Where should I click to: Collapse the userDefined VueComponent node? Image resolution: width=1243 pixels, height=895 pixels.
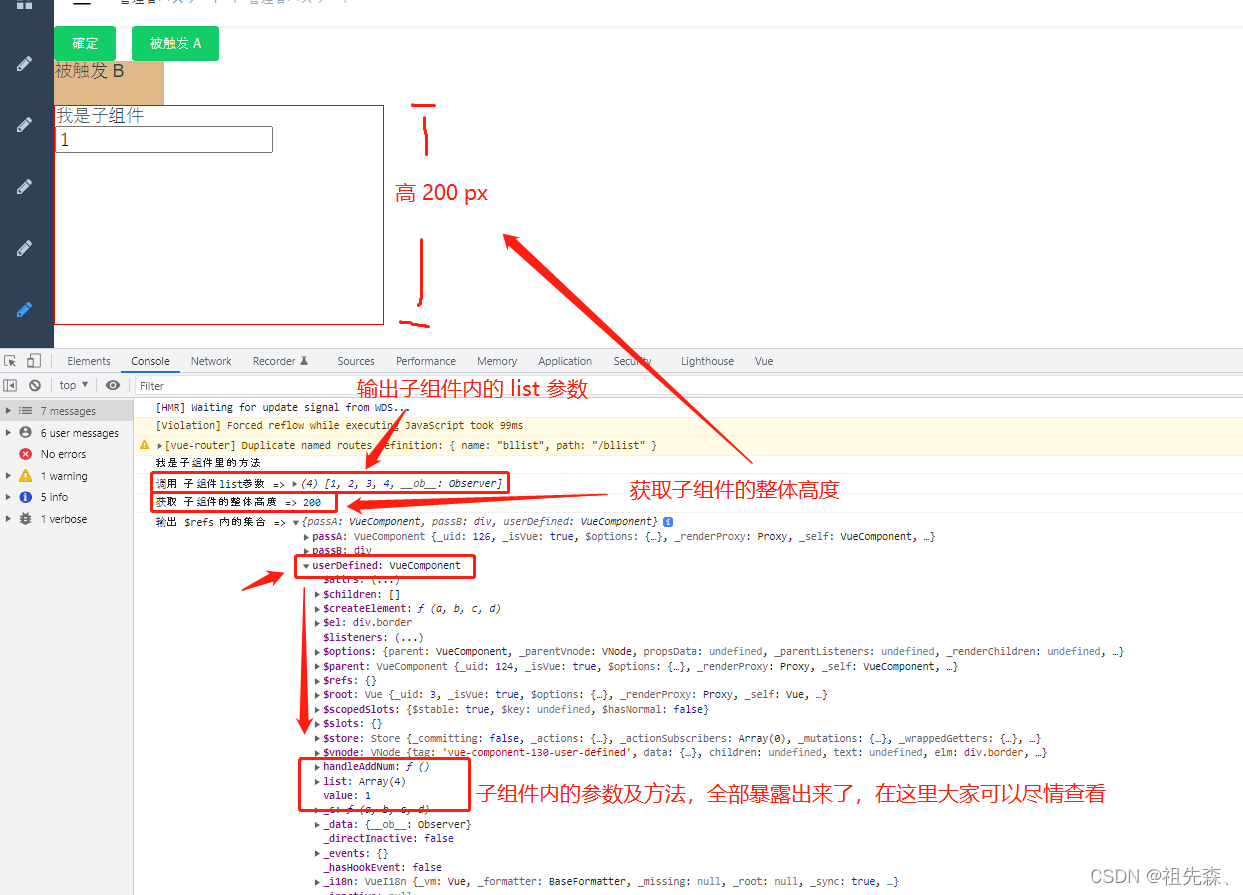coord(306,566)
